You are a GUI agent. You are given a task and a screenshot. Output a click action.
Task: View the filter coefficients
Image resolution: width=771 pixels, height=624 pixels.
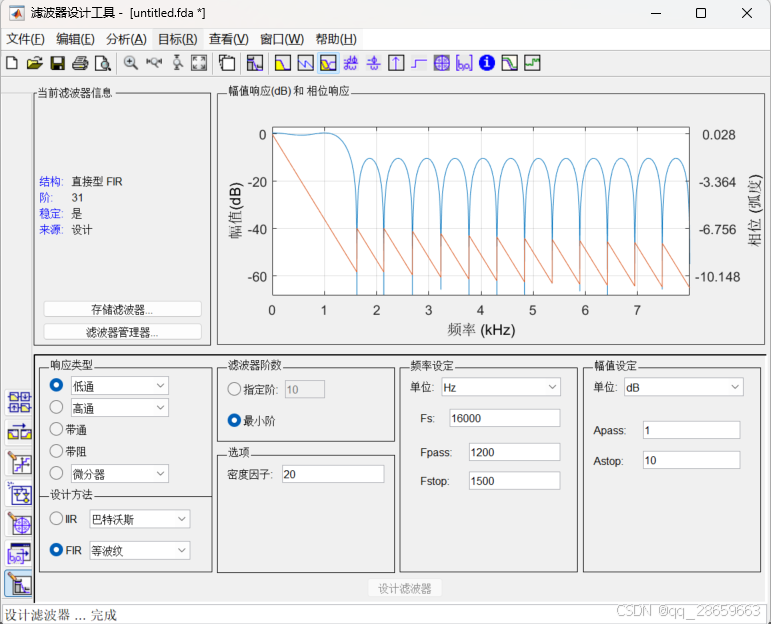(464, 63)
